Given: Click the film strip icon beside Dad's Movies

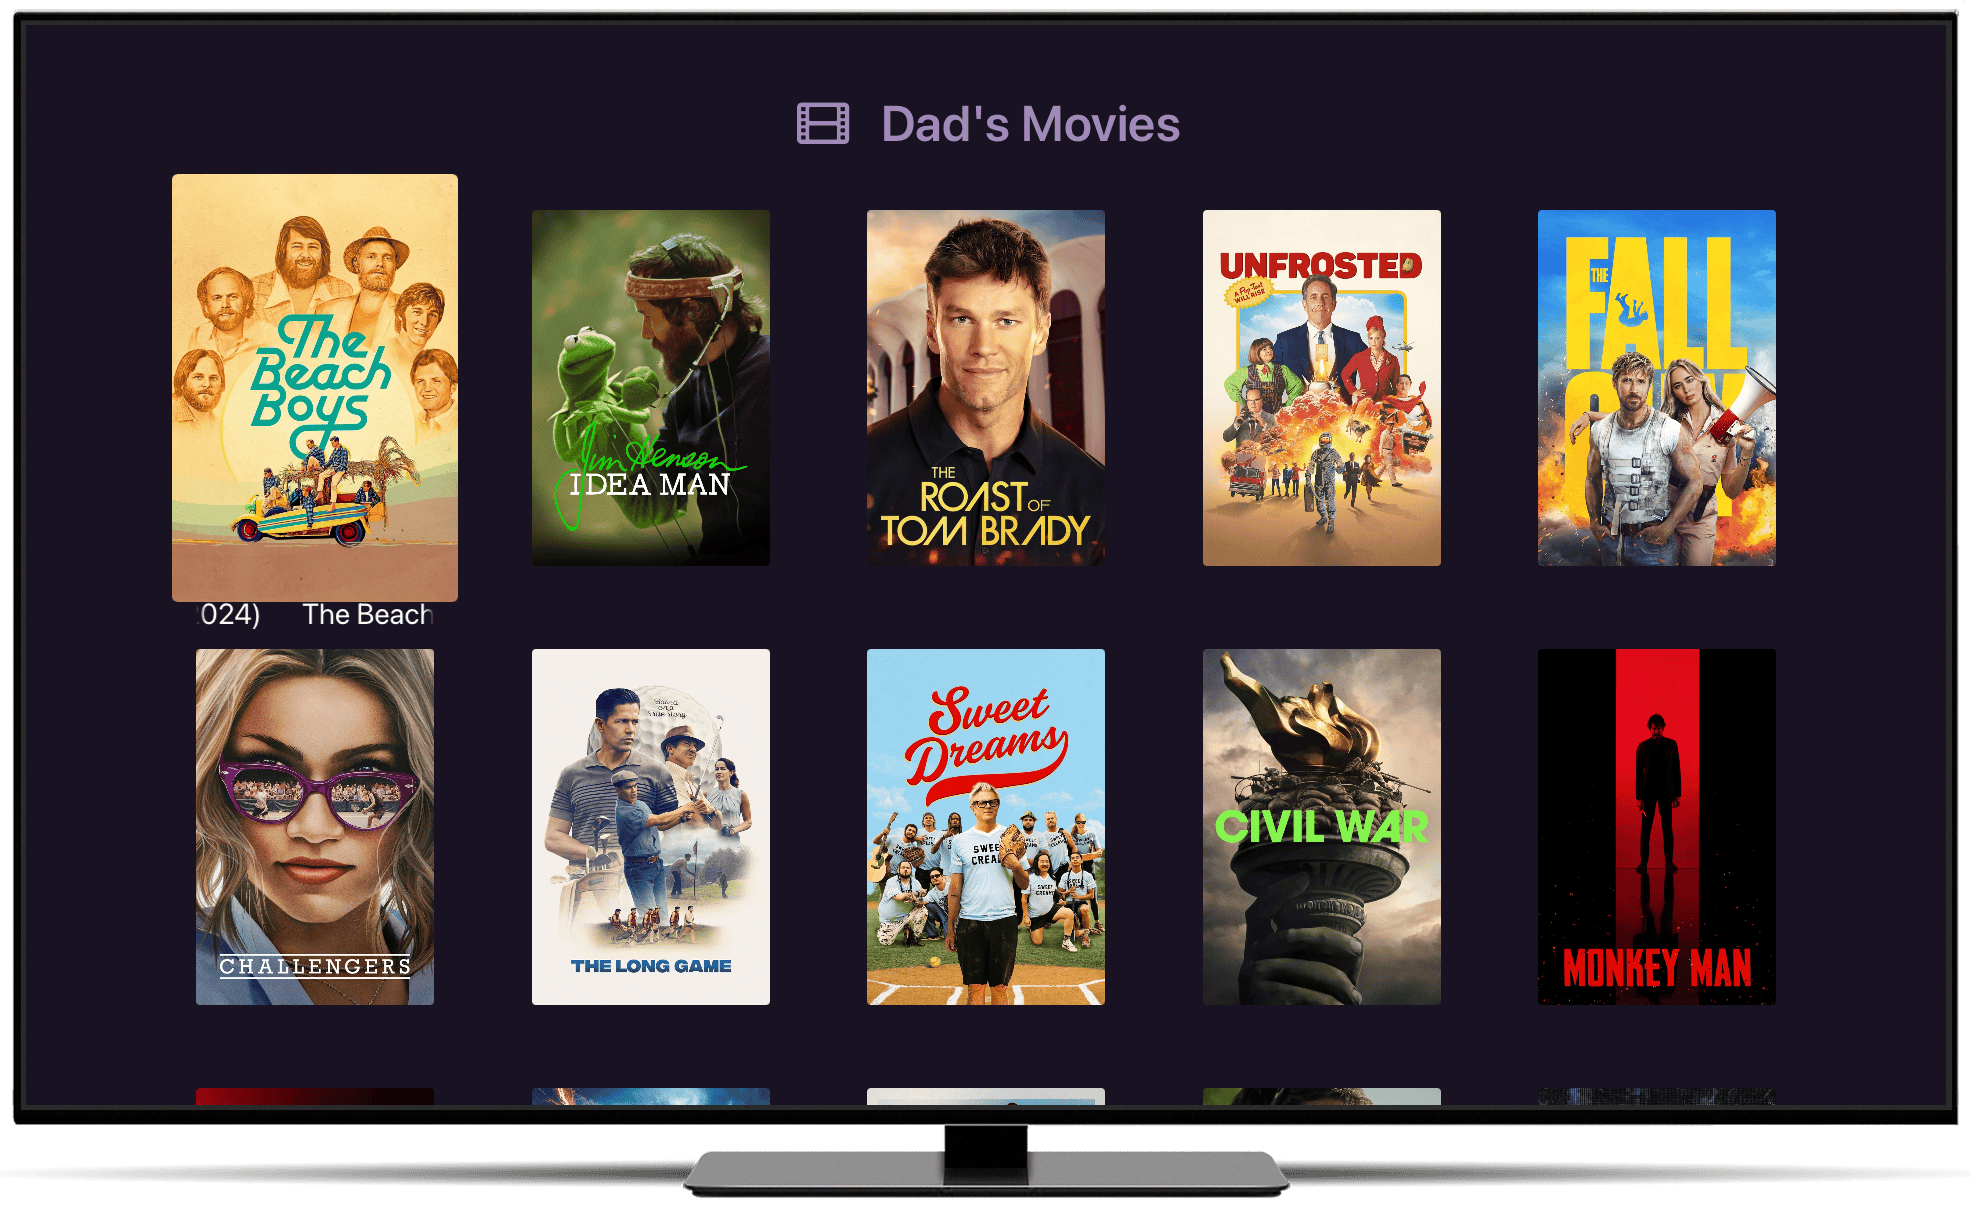Looking at the screenshot, I should (x=822, y=124).
